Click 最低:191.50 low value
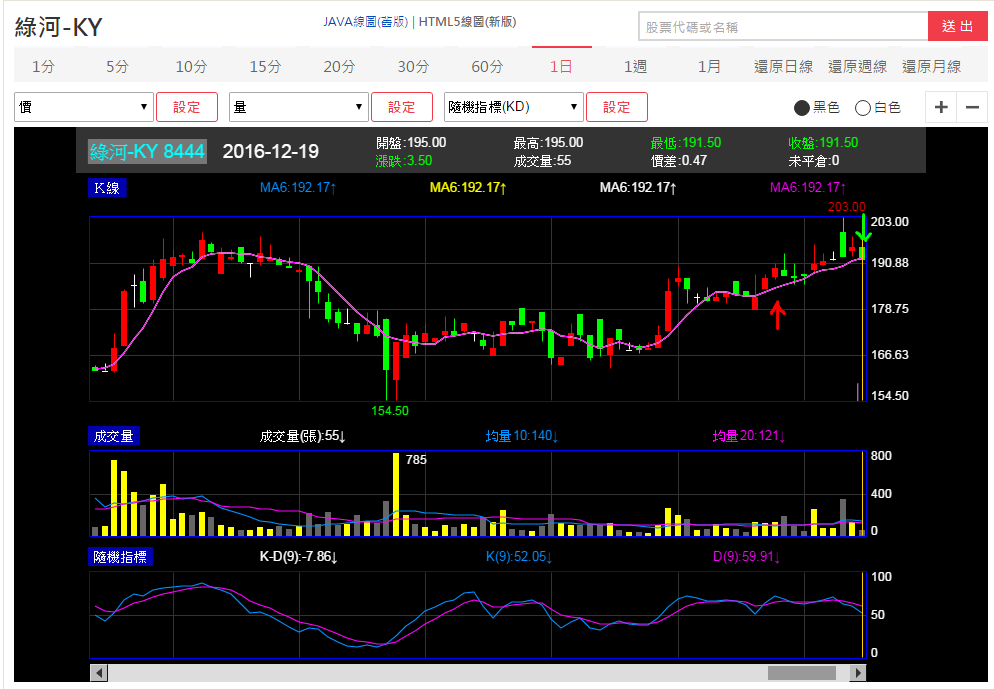Image resolution: width=994 pixels, height=689 pixels. click(x=686, y=143)
